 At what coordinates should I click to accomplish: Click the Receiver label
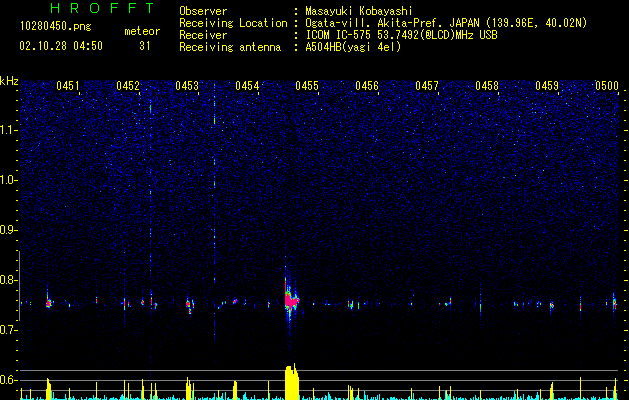203,35
